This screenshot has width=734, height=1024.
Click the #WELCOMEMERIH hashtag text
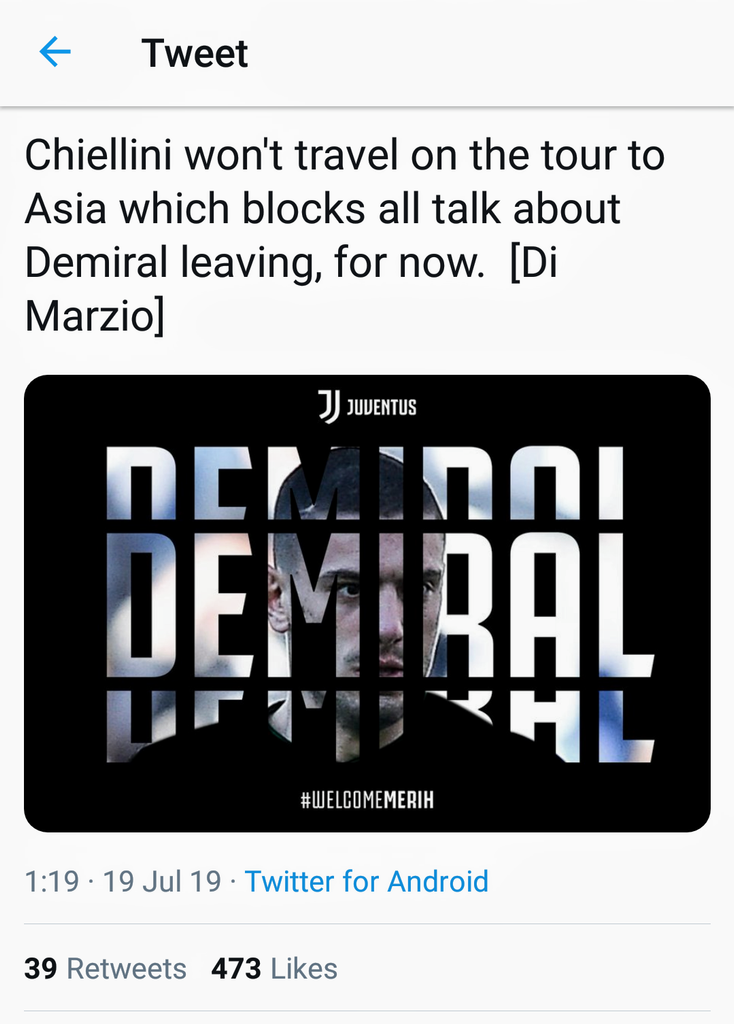pos(367,801)
